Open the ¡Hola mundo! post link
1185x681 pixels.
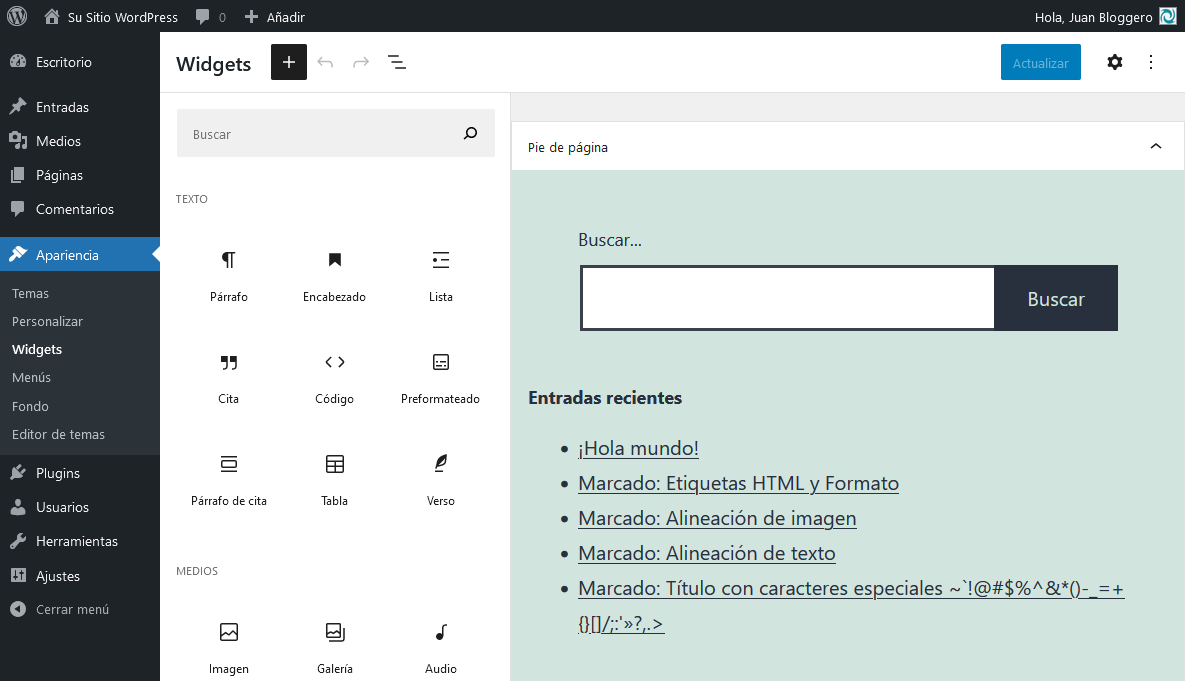point(638,448)
